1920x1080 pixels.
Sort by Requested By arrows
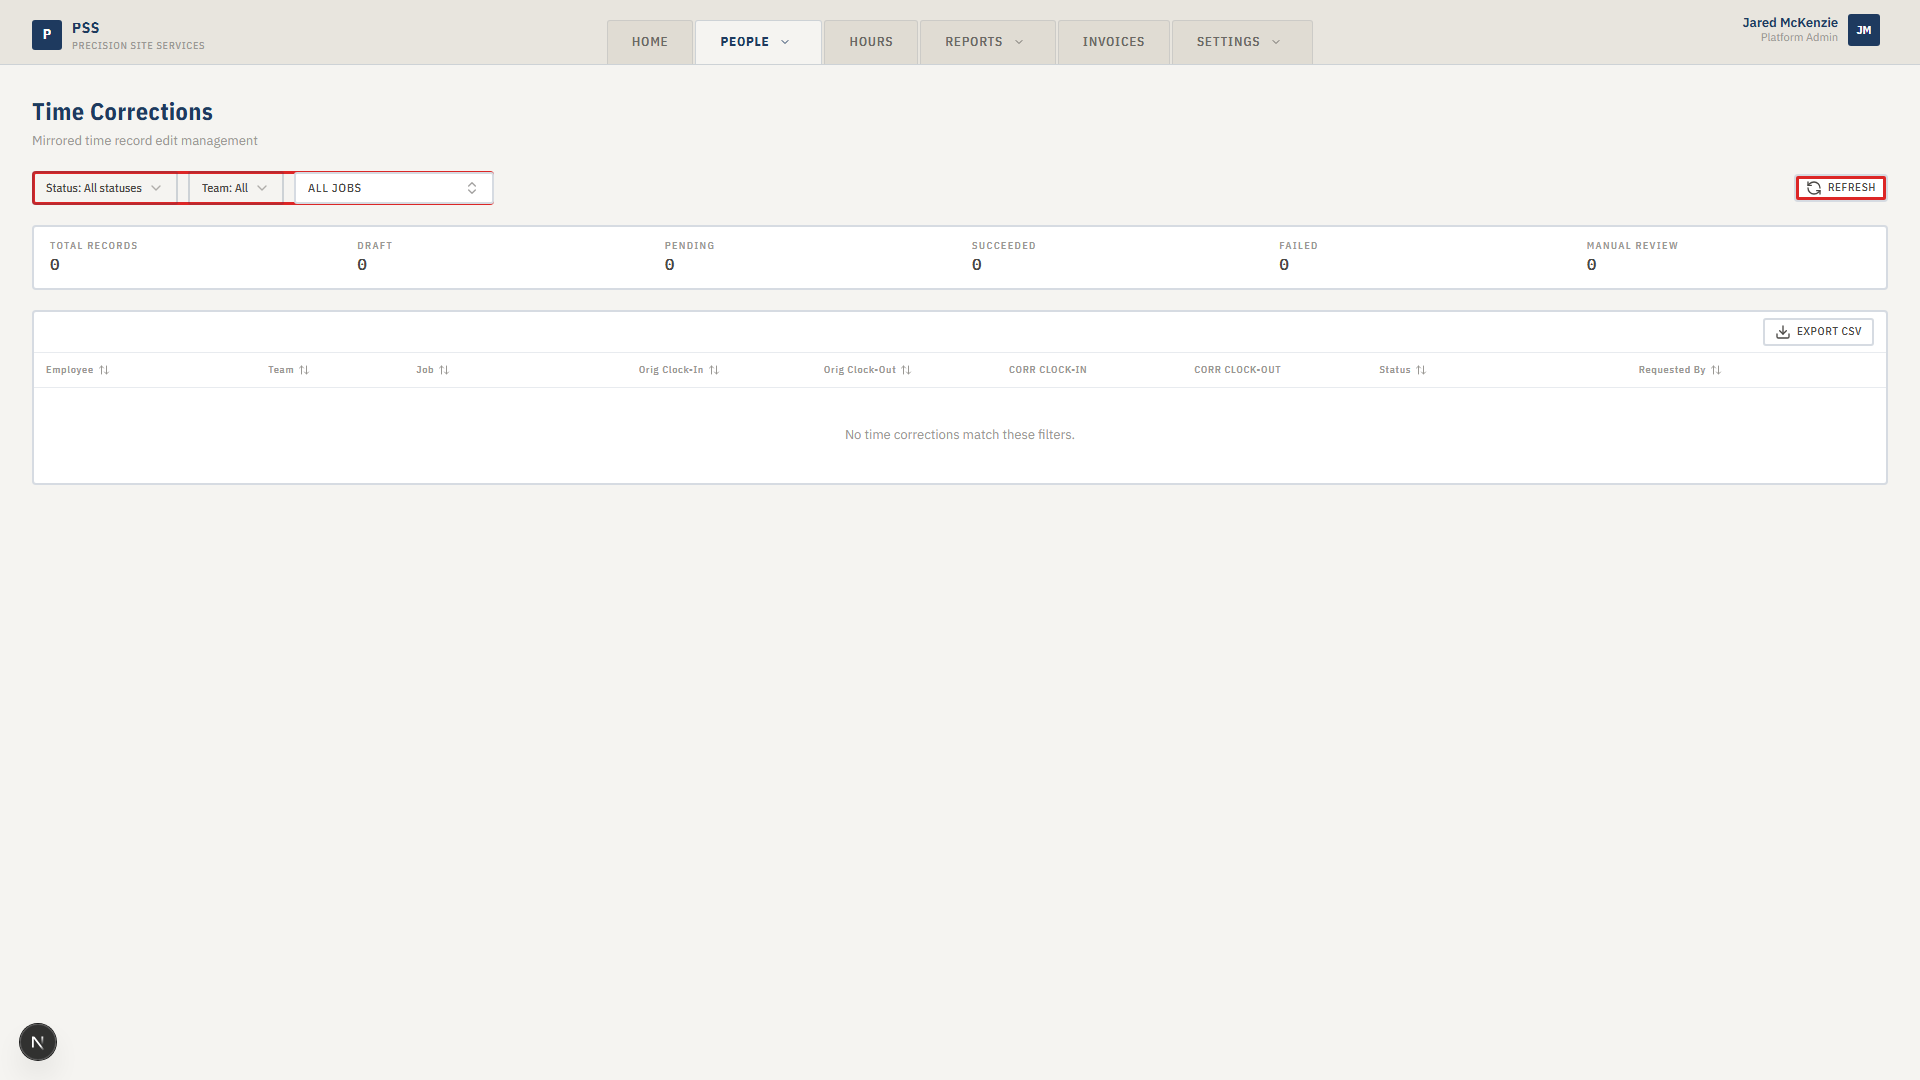[1716, 370]
